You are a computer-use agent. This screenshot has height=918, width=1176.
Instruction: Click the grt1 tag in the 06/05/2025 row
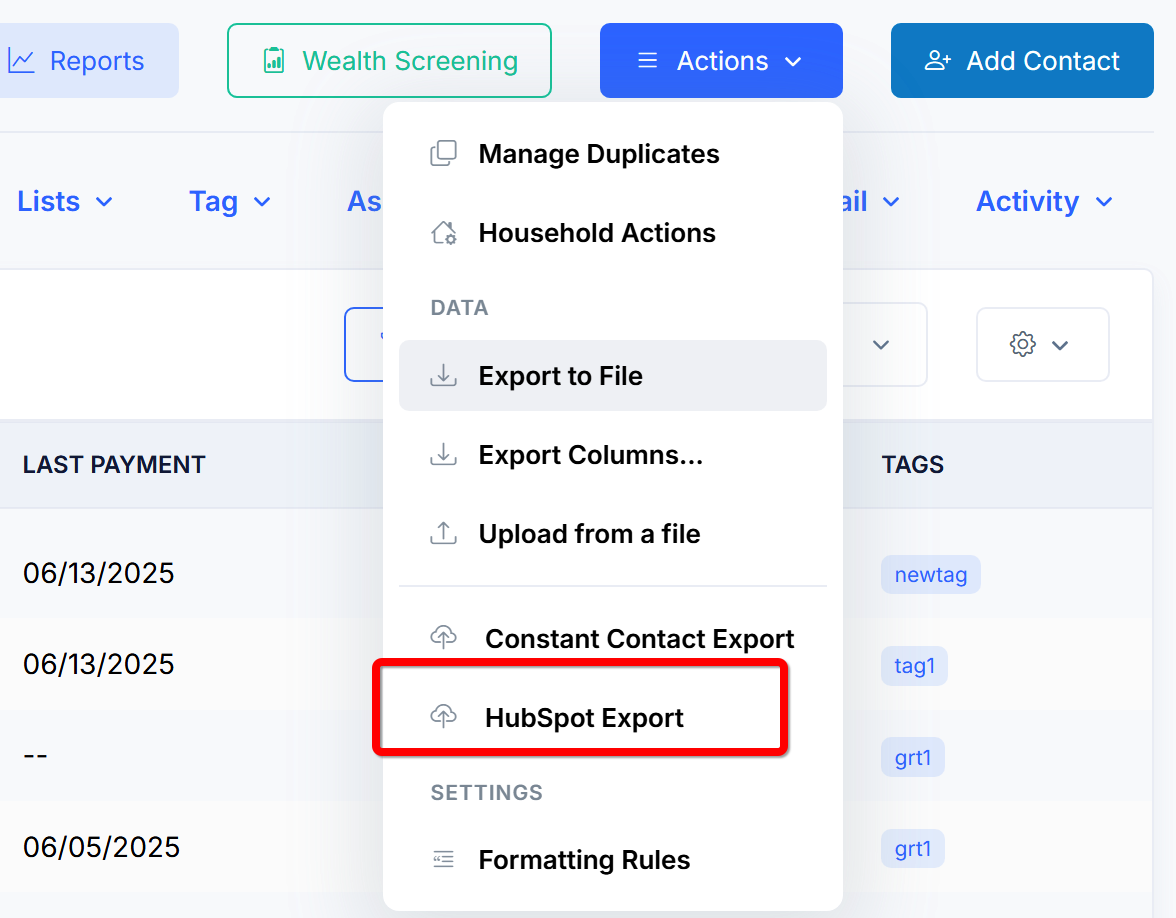[x=913, y=848]
